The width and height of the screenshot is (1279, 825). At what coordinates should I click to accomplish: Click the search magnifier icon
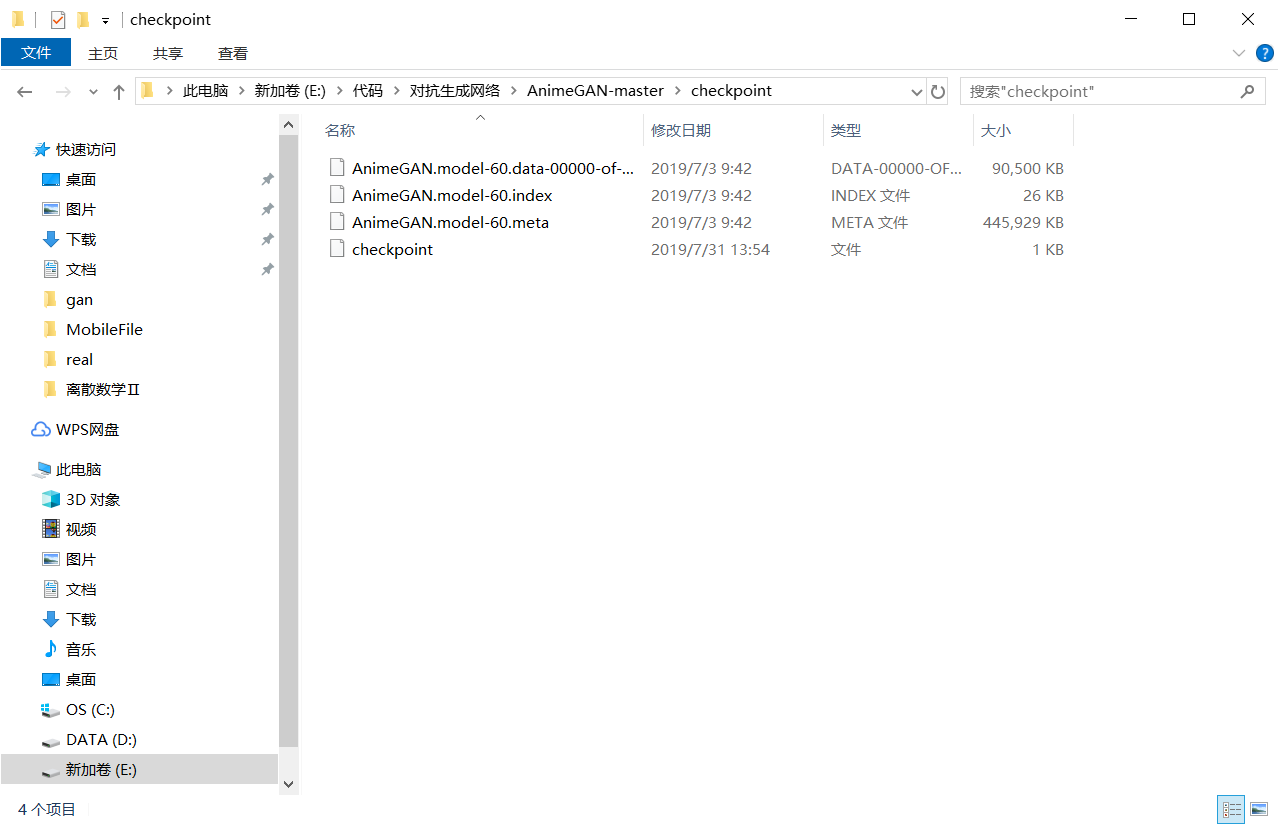tap(1247, 91)
